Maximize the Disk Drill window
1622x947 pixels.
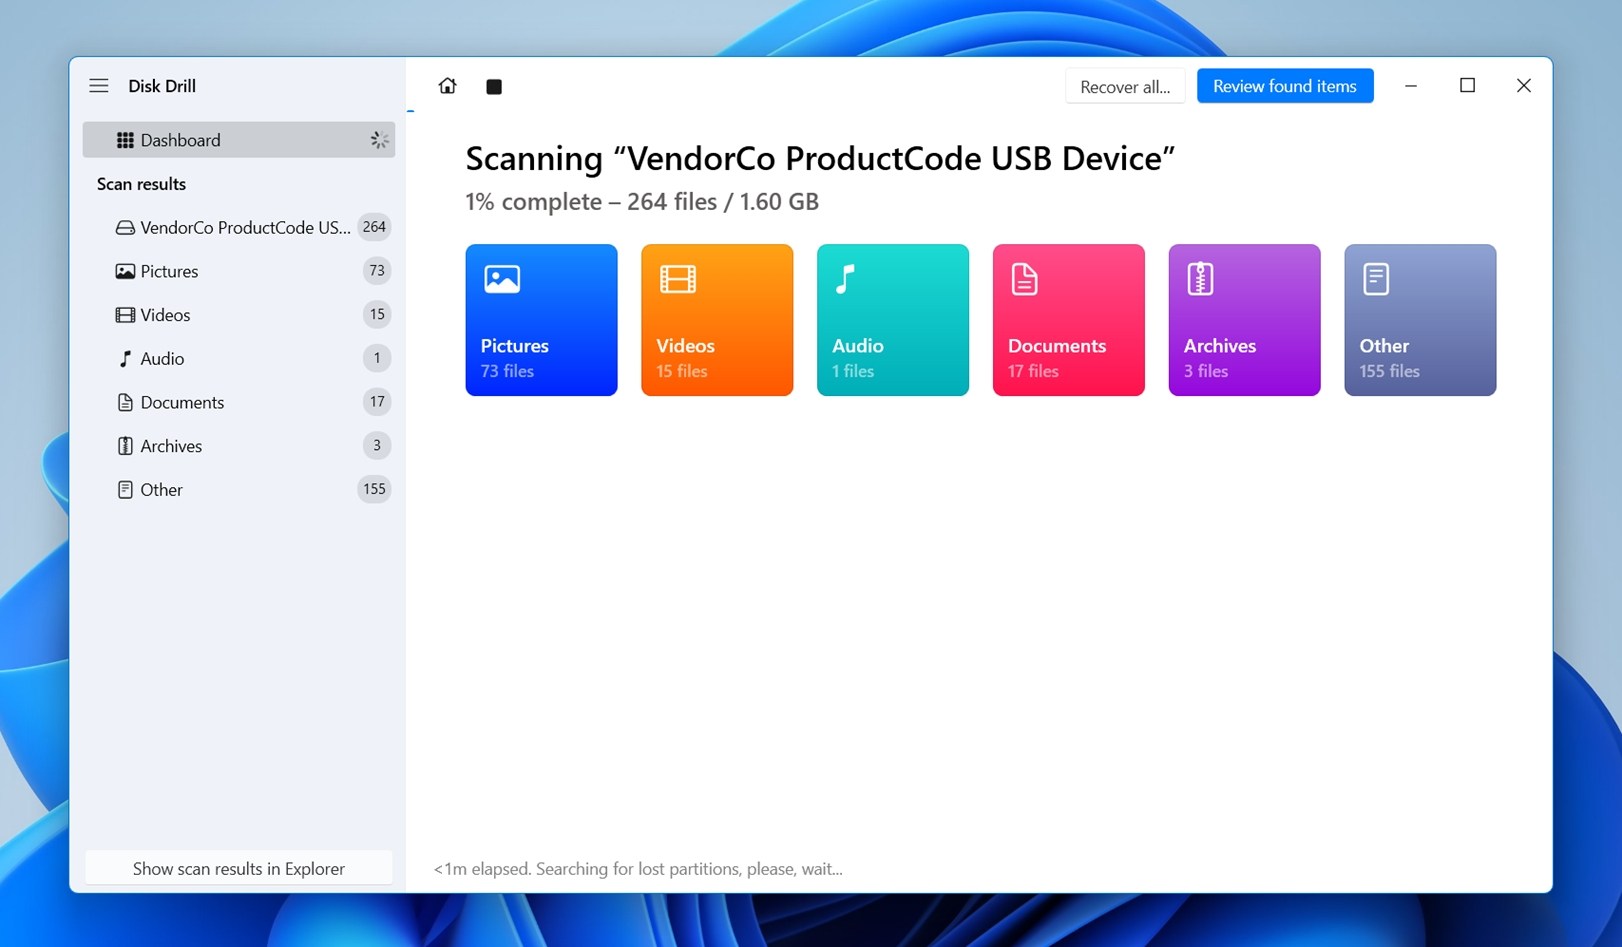[x=1467, y=86]
